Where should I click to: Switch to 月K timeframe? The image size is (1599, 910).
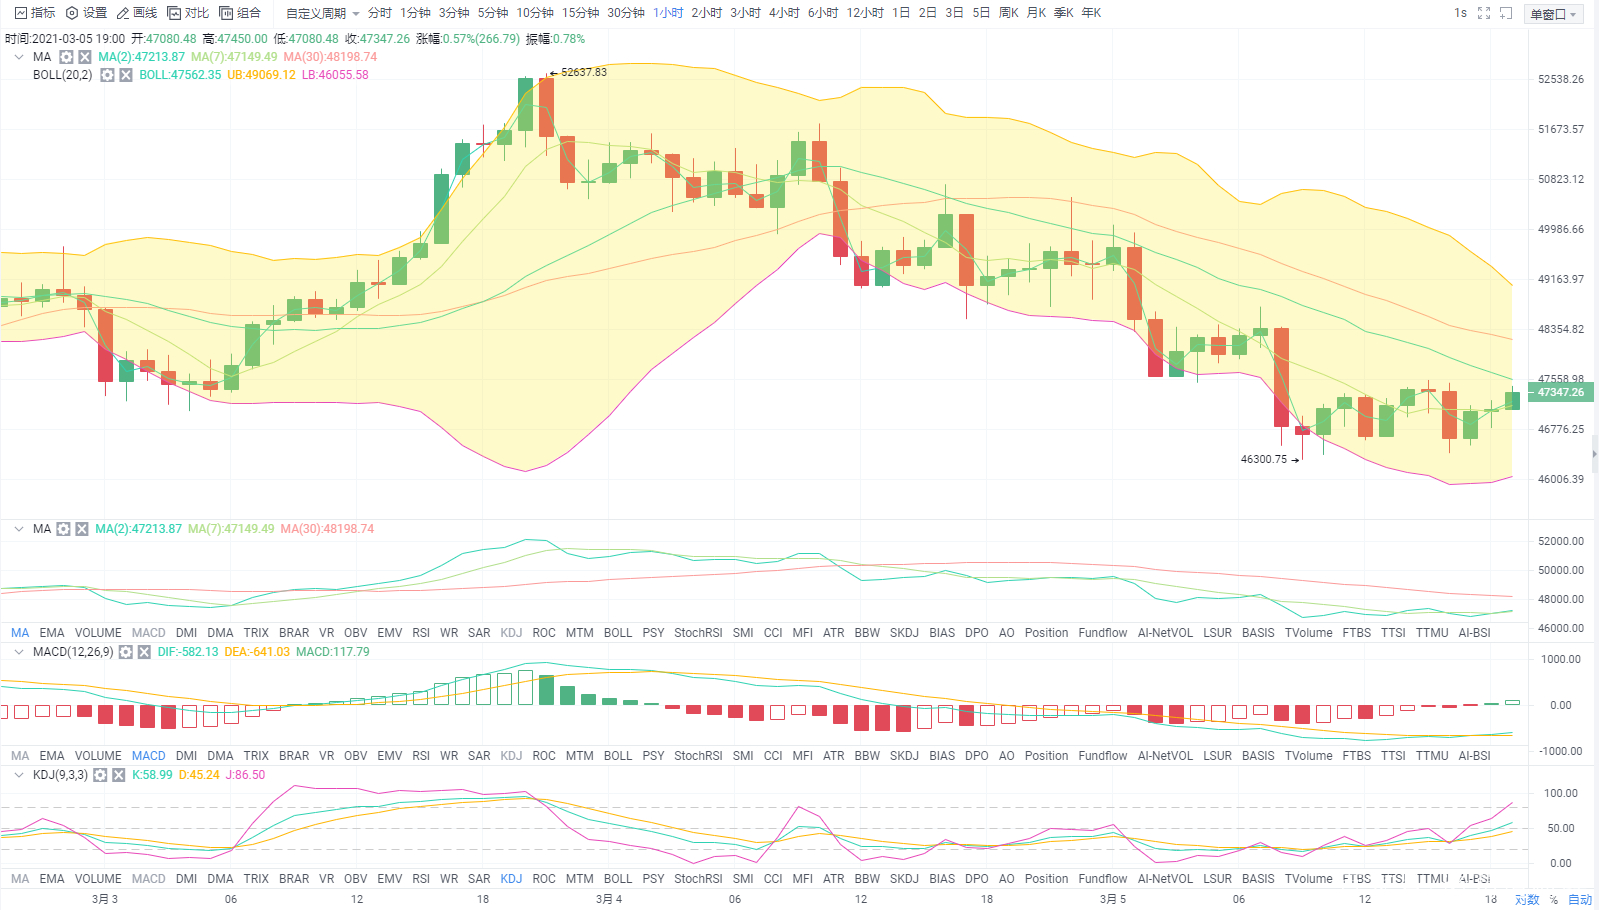[x=1036, y=13]
